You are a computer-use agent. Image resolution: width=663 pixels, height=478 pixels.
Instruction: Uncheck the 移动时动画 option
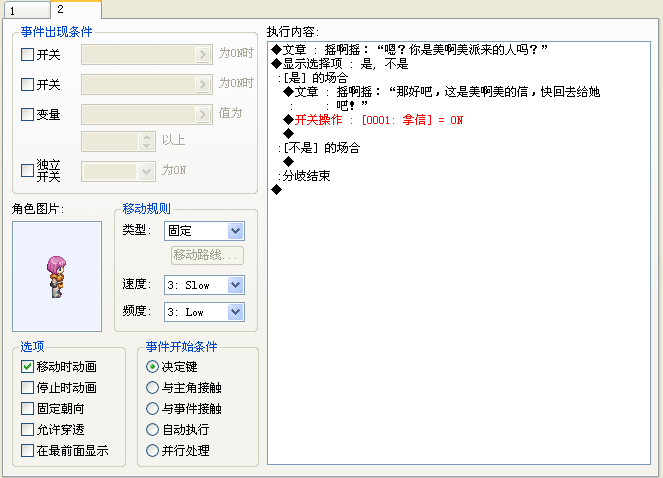(x=27, y=366)
